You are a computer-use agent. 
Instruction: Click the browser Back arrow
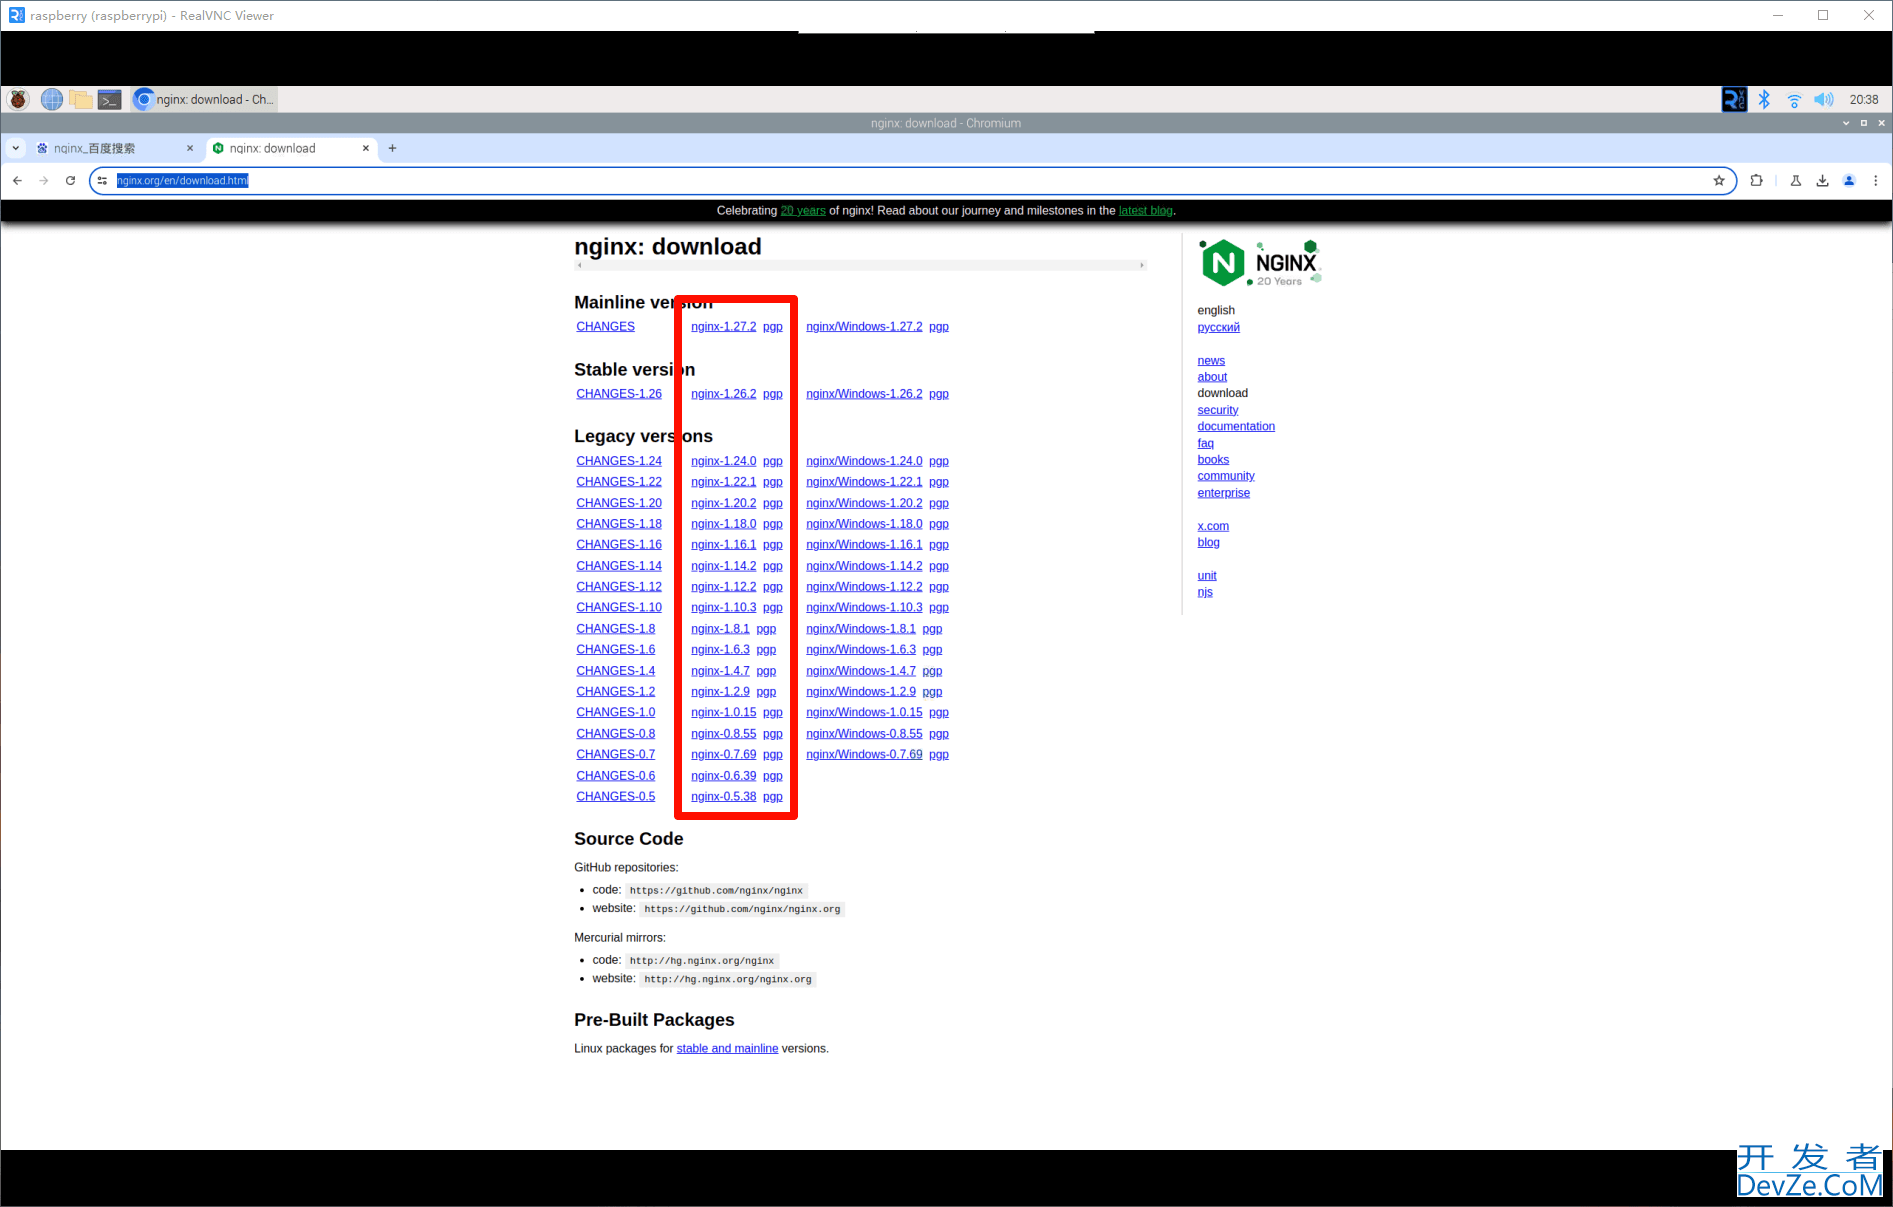[17, 180]
